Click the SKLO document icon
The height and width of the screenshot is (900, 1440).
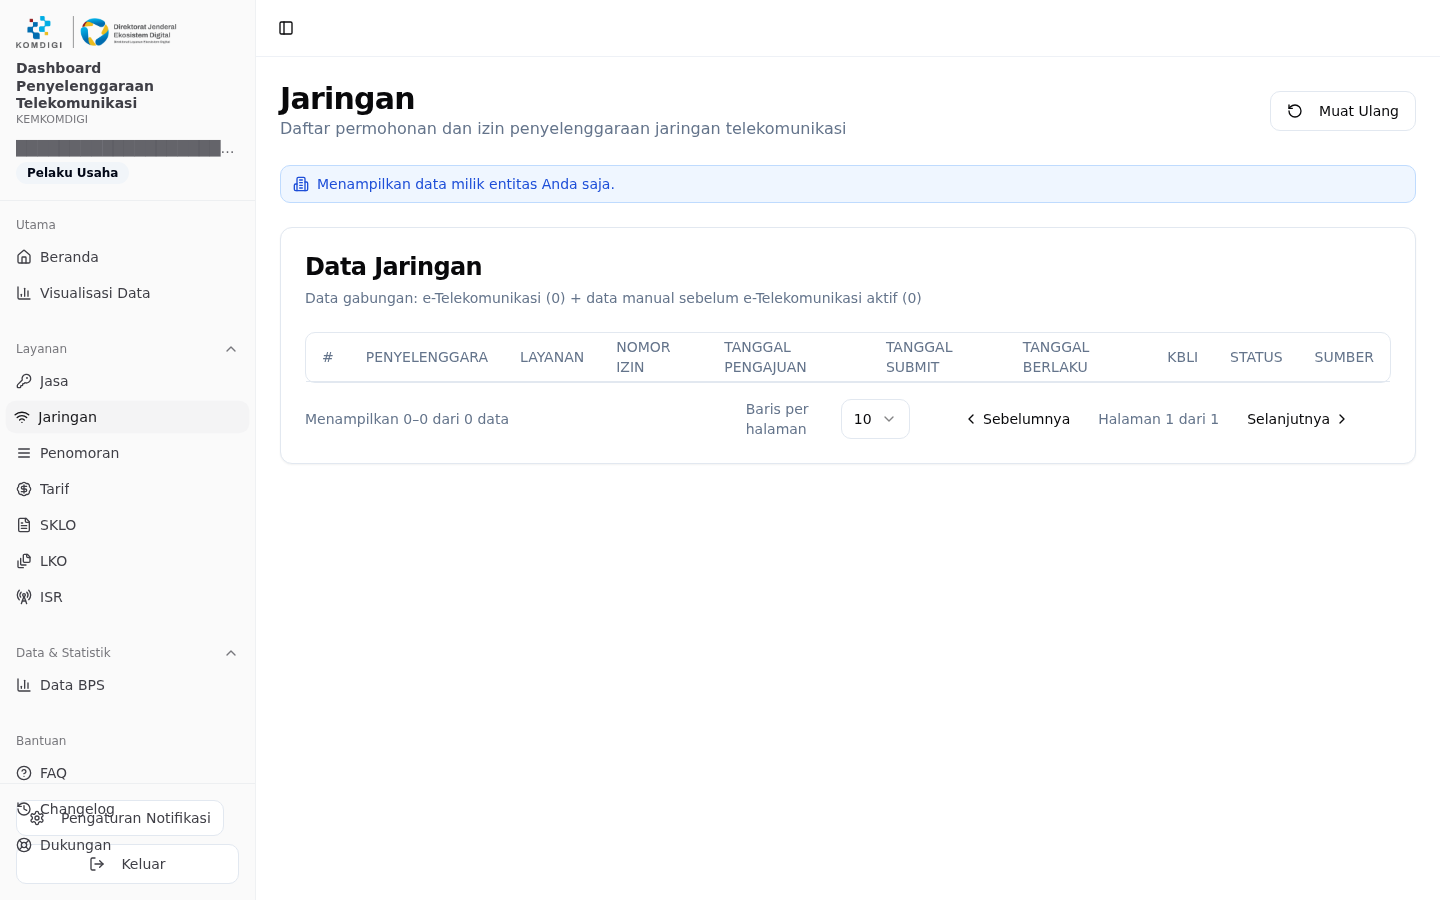click(24, 525)
